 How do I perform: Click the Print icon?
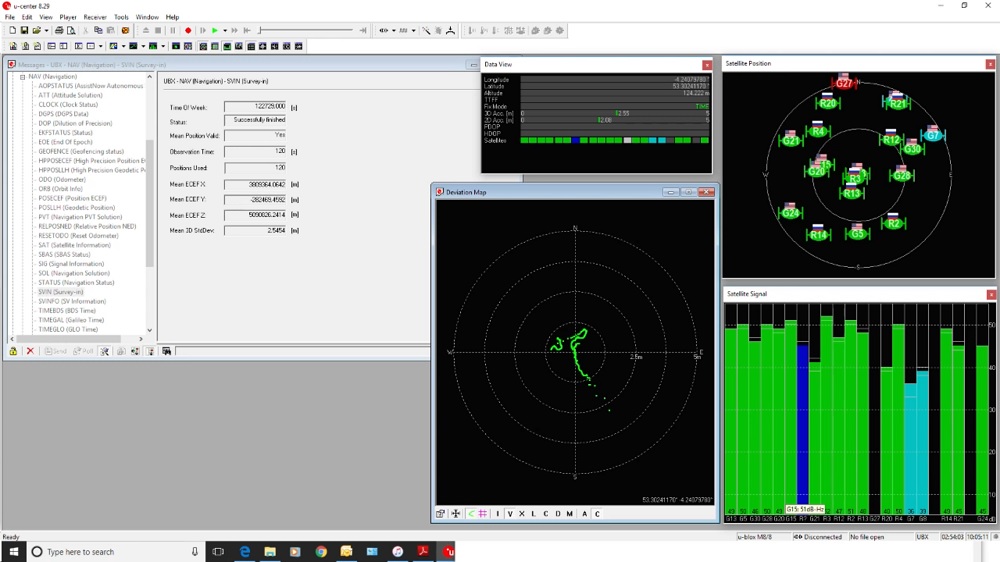coord(59,31)
